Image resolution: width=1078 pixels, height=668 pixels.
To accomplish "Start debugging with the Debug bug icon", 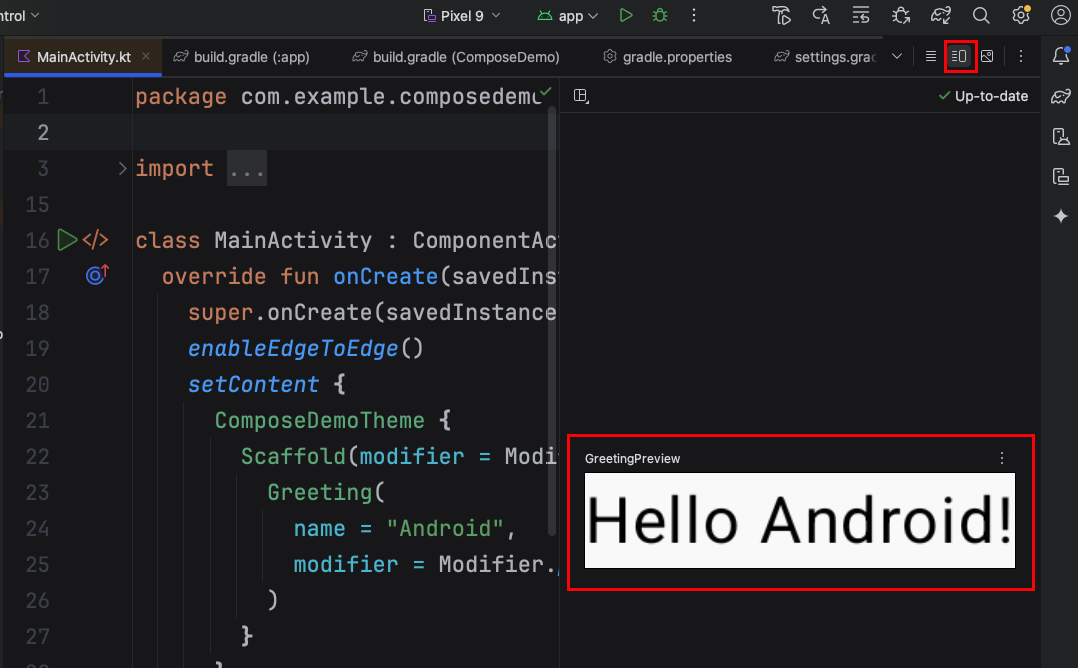I will (x=659, y=15).
